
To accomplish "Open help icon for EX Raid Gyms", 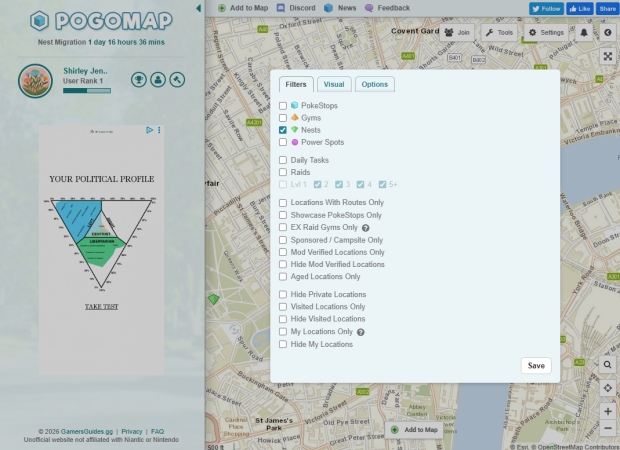I will click(366, 228).
